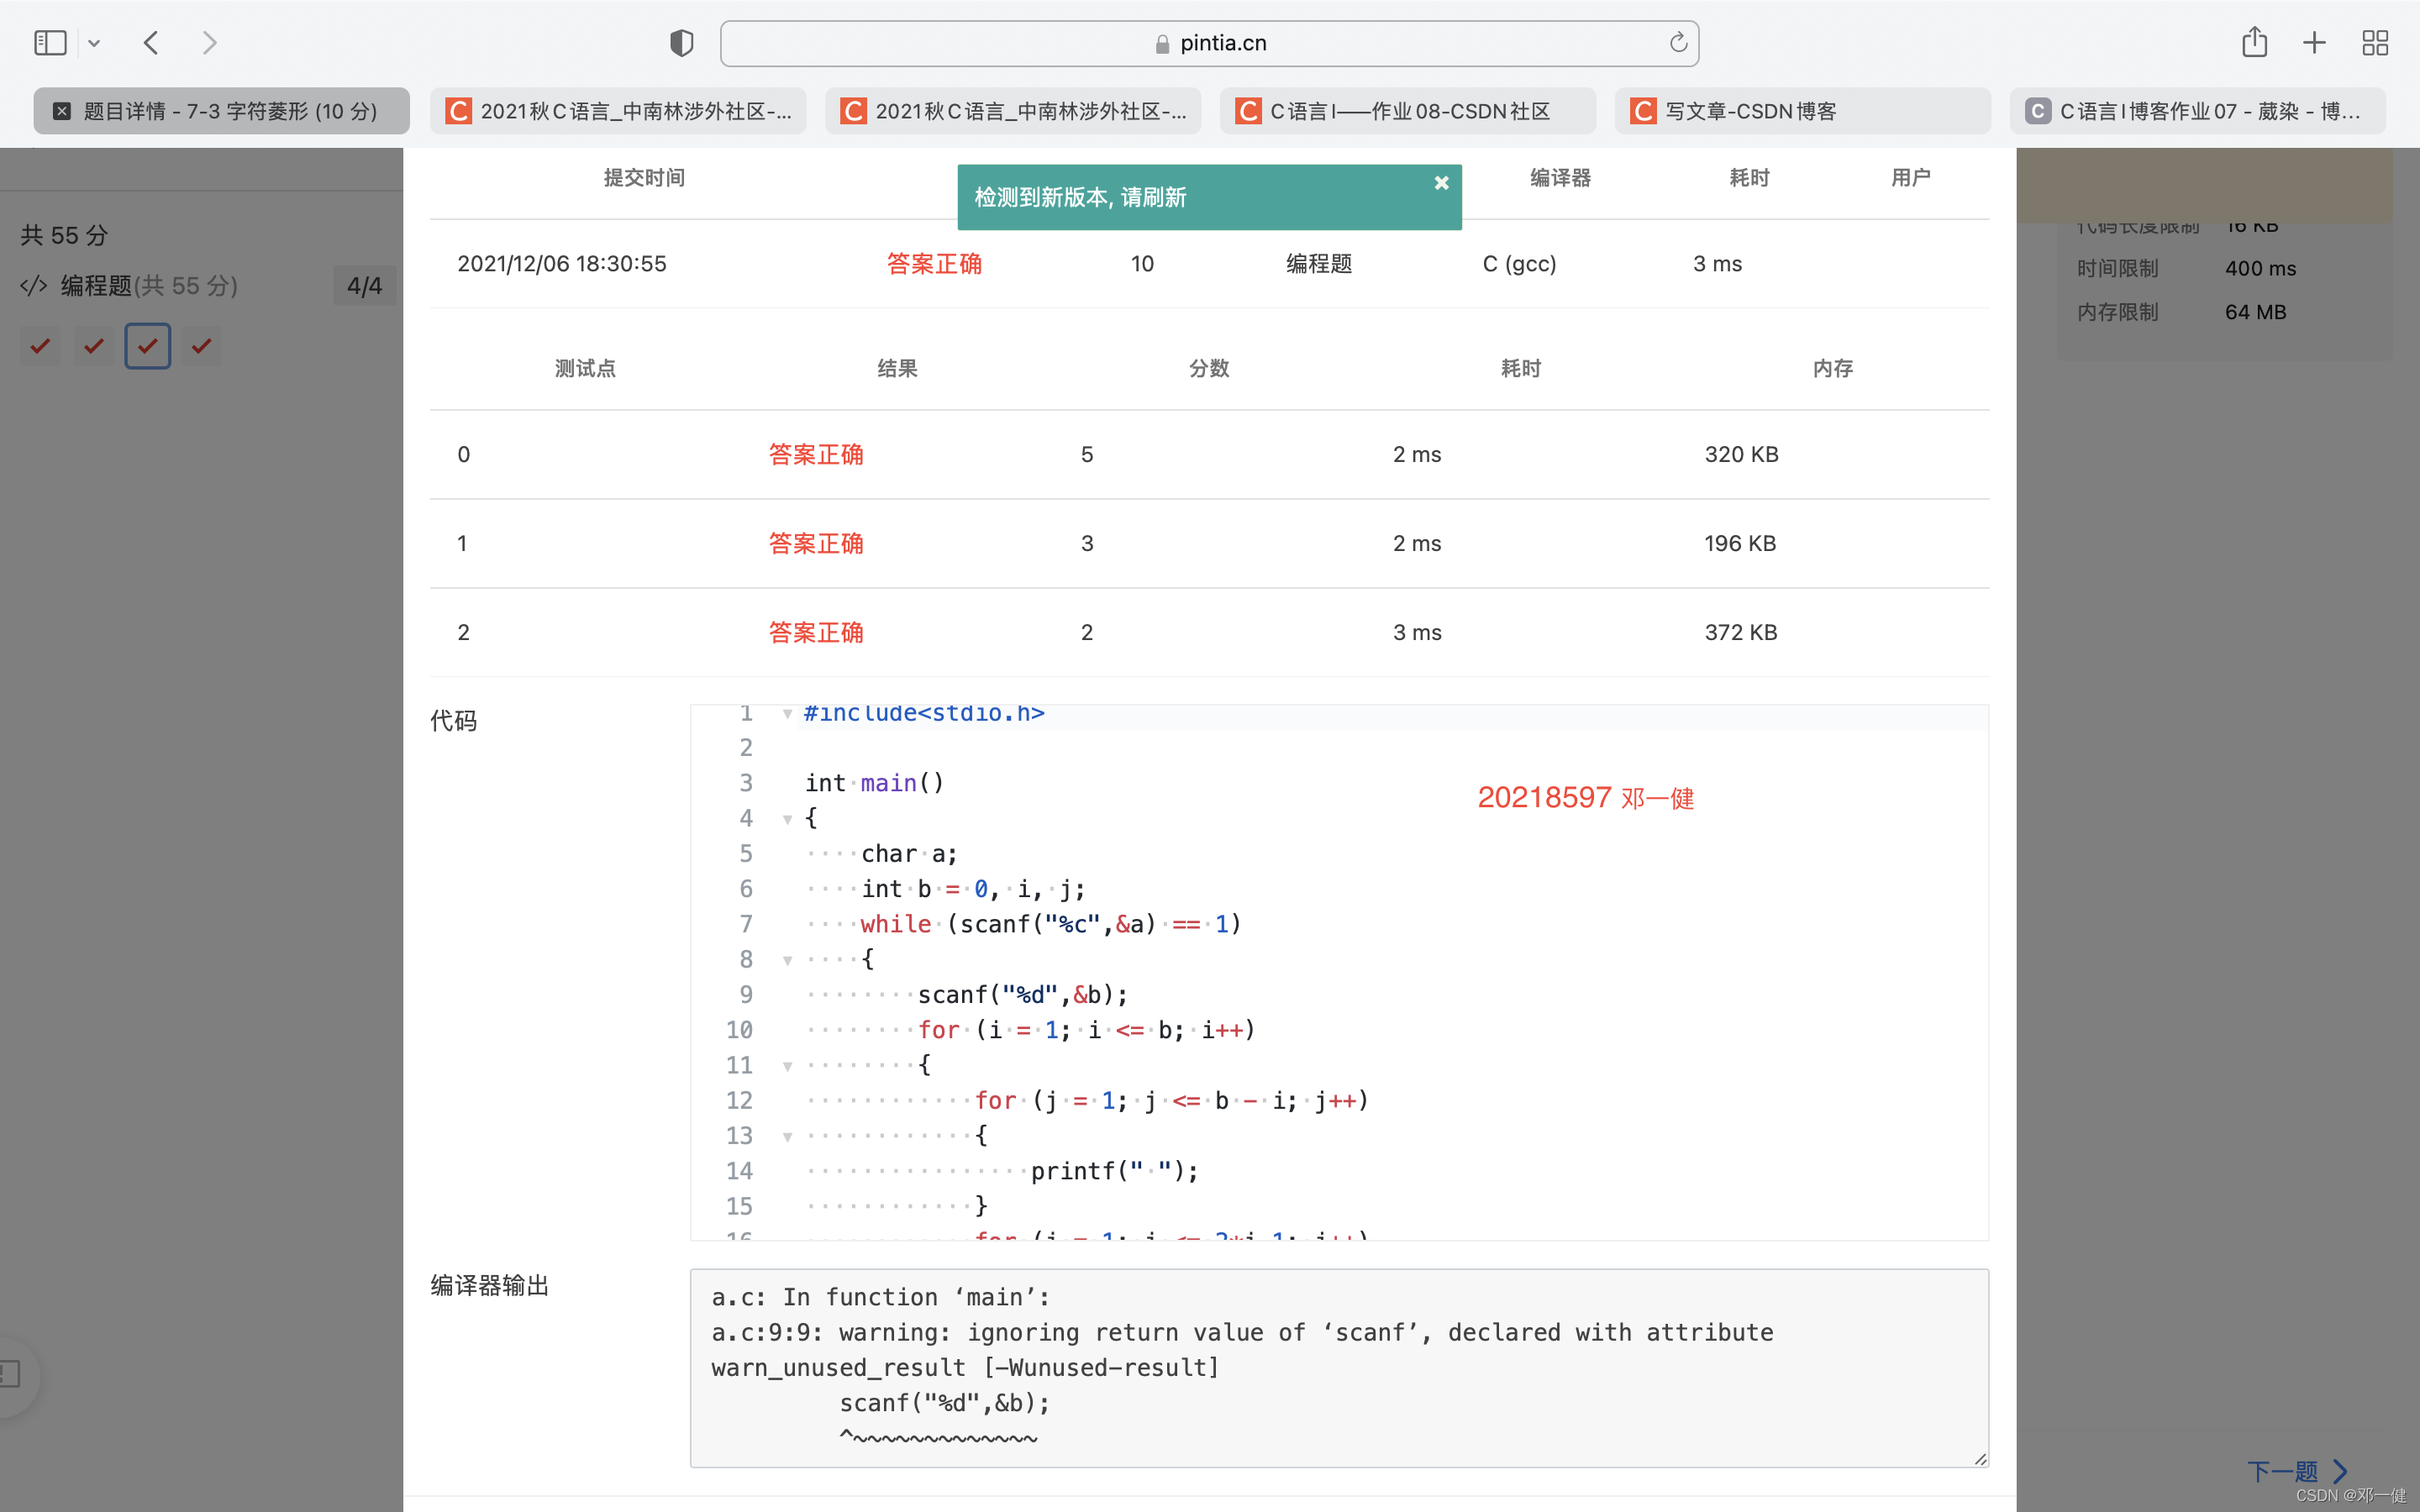Screen dimensions: 2420x1512
Task: Click the compiler output text area
Action: coord(1339,1368)
